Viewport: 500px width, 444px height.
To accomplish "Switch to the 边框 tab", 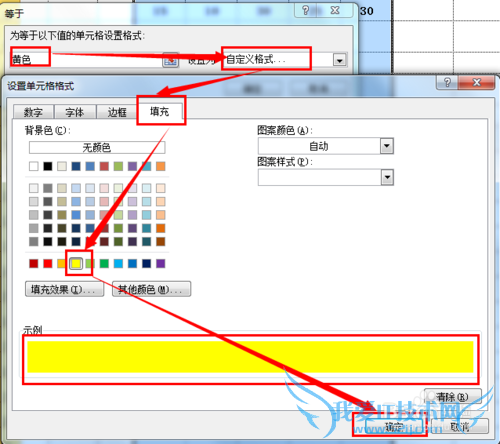I will pyautogui.click(x=117, y=112).
